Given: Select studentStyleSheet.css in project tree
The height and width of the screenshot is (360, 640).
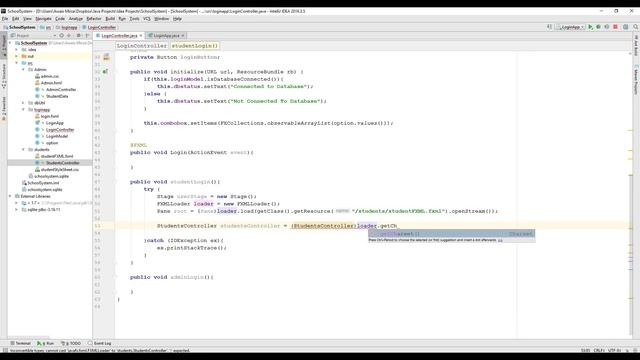Looking at the screenshot, I should 59,169.
